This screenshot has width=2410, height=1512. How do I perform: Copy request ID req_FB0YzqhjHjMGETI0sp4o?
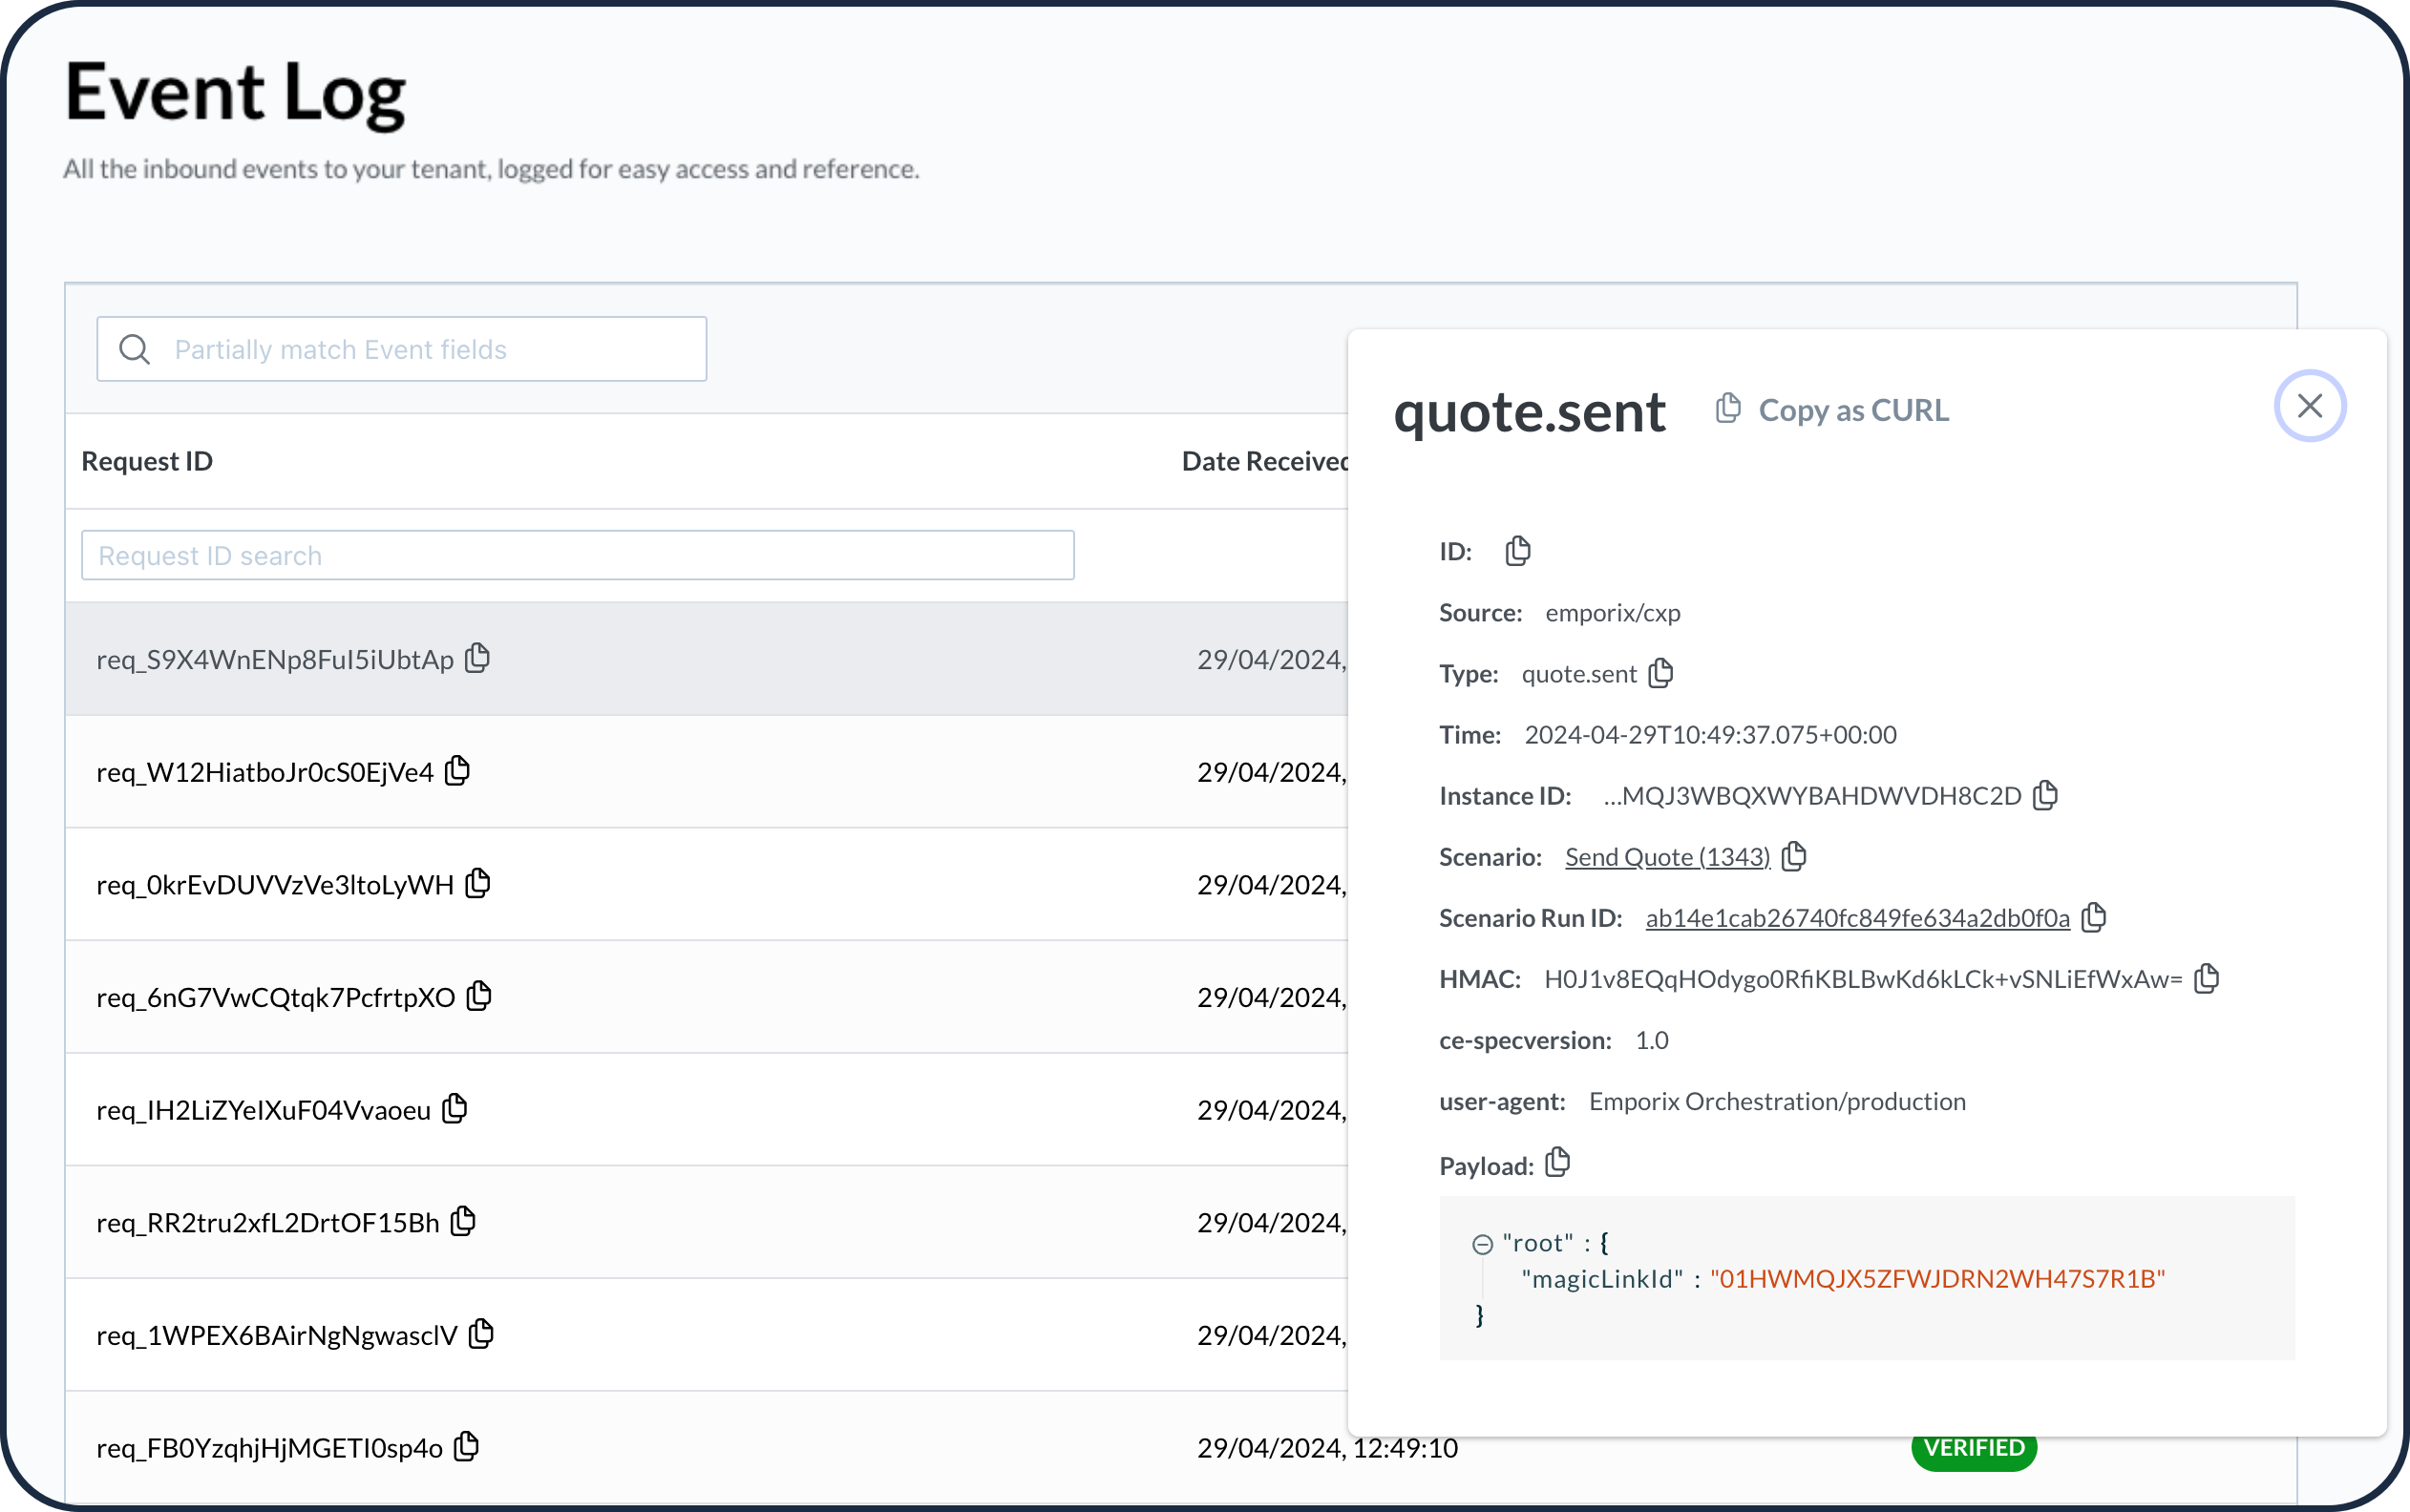[467, 1446]
